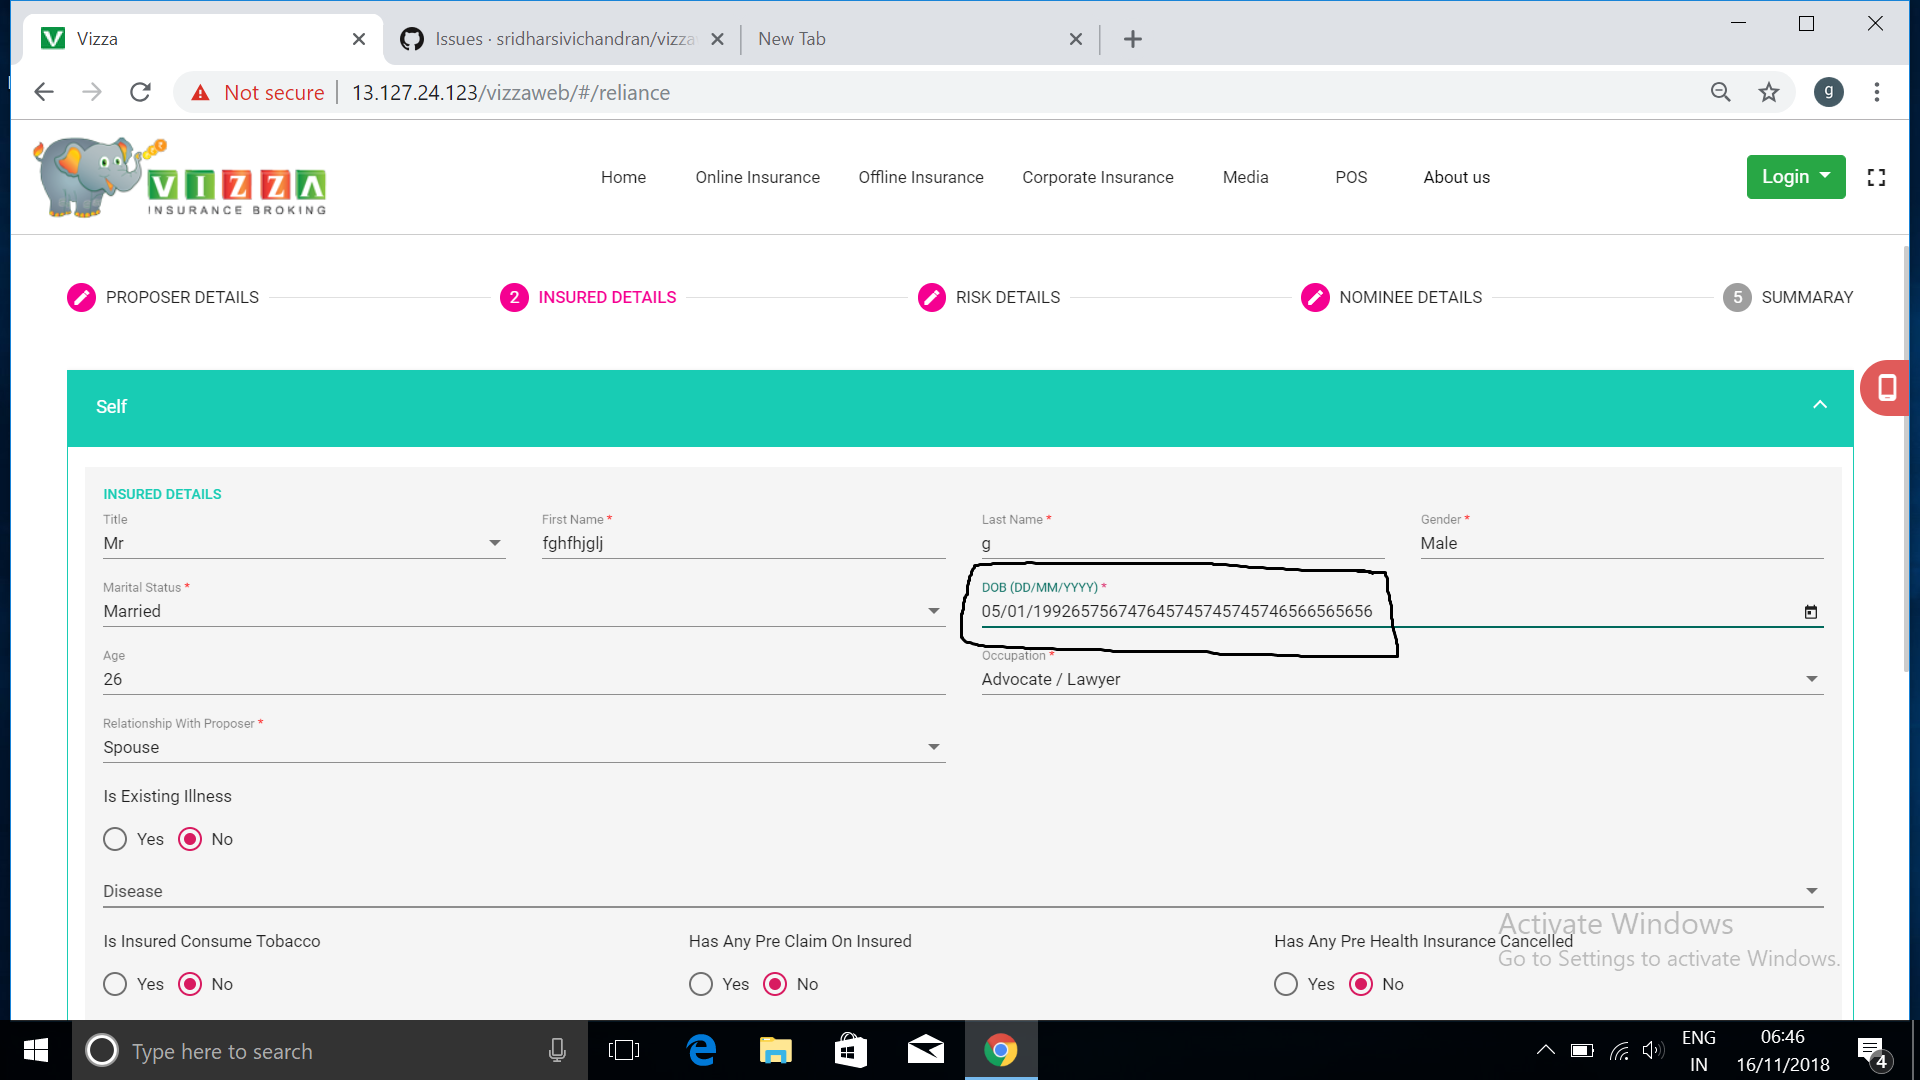The height and width of the screenshot is (1080, 1920).
Task: Open the Windows Start menu
Action: coord(36,1050)
